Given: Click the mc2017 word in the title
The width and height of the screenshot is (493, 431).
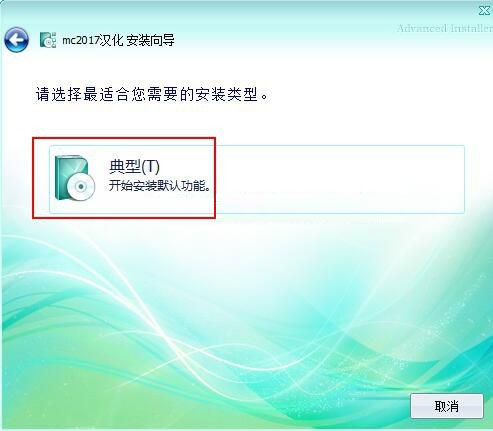Looking at the screenshot, I should (x=81, y=41).
